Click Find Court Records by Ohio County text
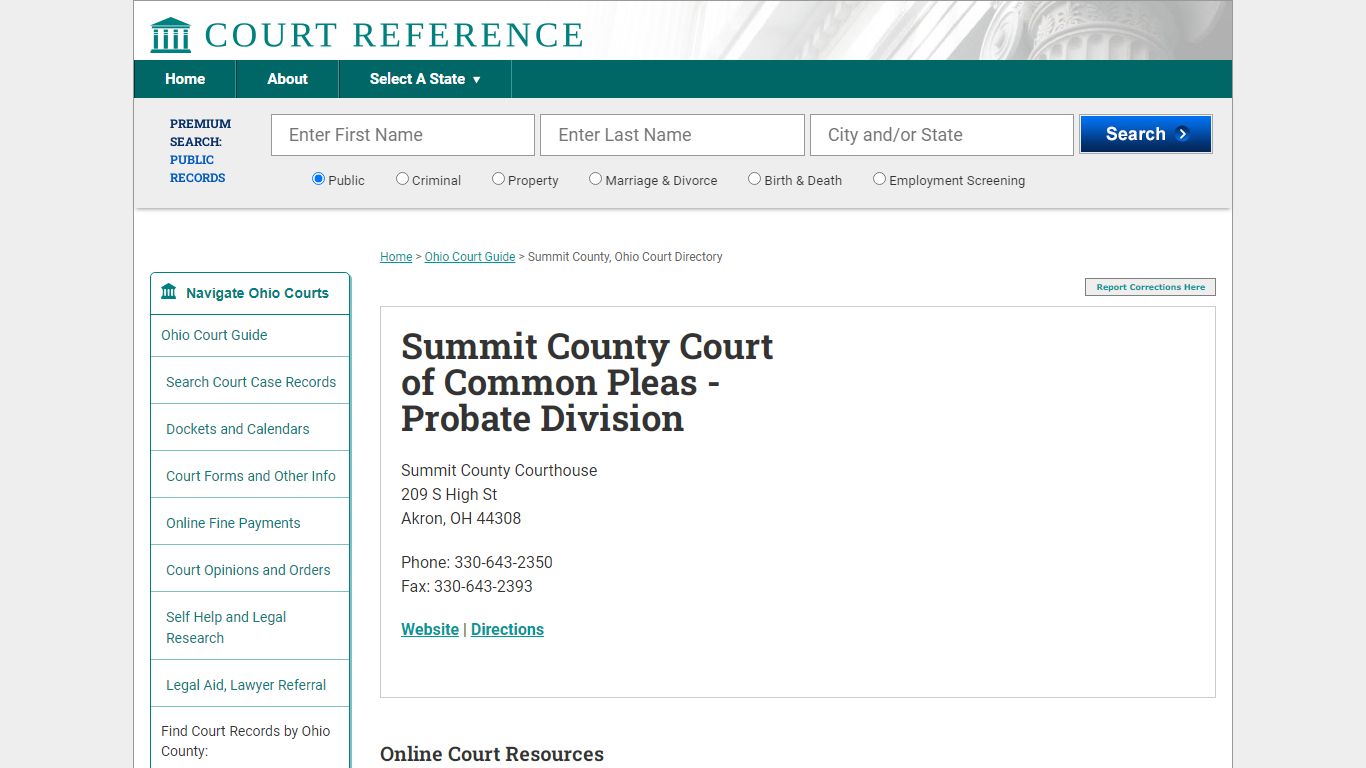Screen dimensions: 1366x768 pyautogui.click(x=246, y=741)
